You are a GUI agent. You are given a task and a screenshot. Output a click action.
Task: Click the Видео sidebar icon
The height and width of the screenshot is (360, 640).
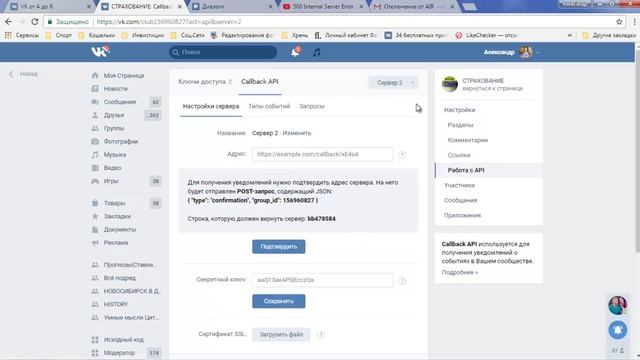pos(95,168)
